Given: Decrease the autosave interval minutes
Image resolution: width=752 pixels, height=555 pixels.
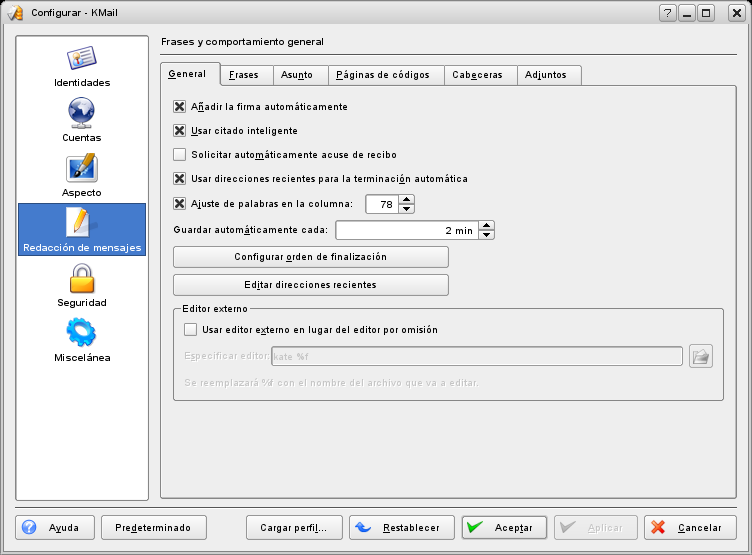Looking at the screenshot, I should click(x=486, y=235).
